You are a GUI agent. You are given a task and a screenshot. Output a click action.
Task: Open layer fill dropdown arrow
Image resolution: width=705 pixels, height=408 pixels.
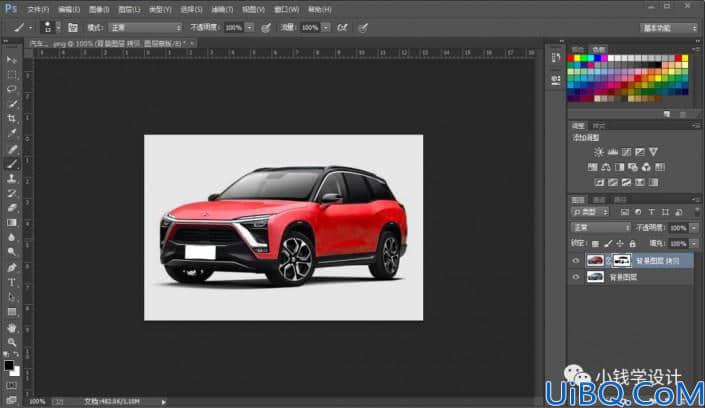pos(694,244)
